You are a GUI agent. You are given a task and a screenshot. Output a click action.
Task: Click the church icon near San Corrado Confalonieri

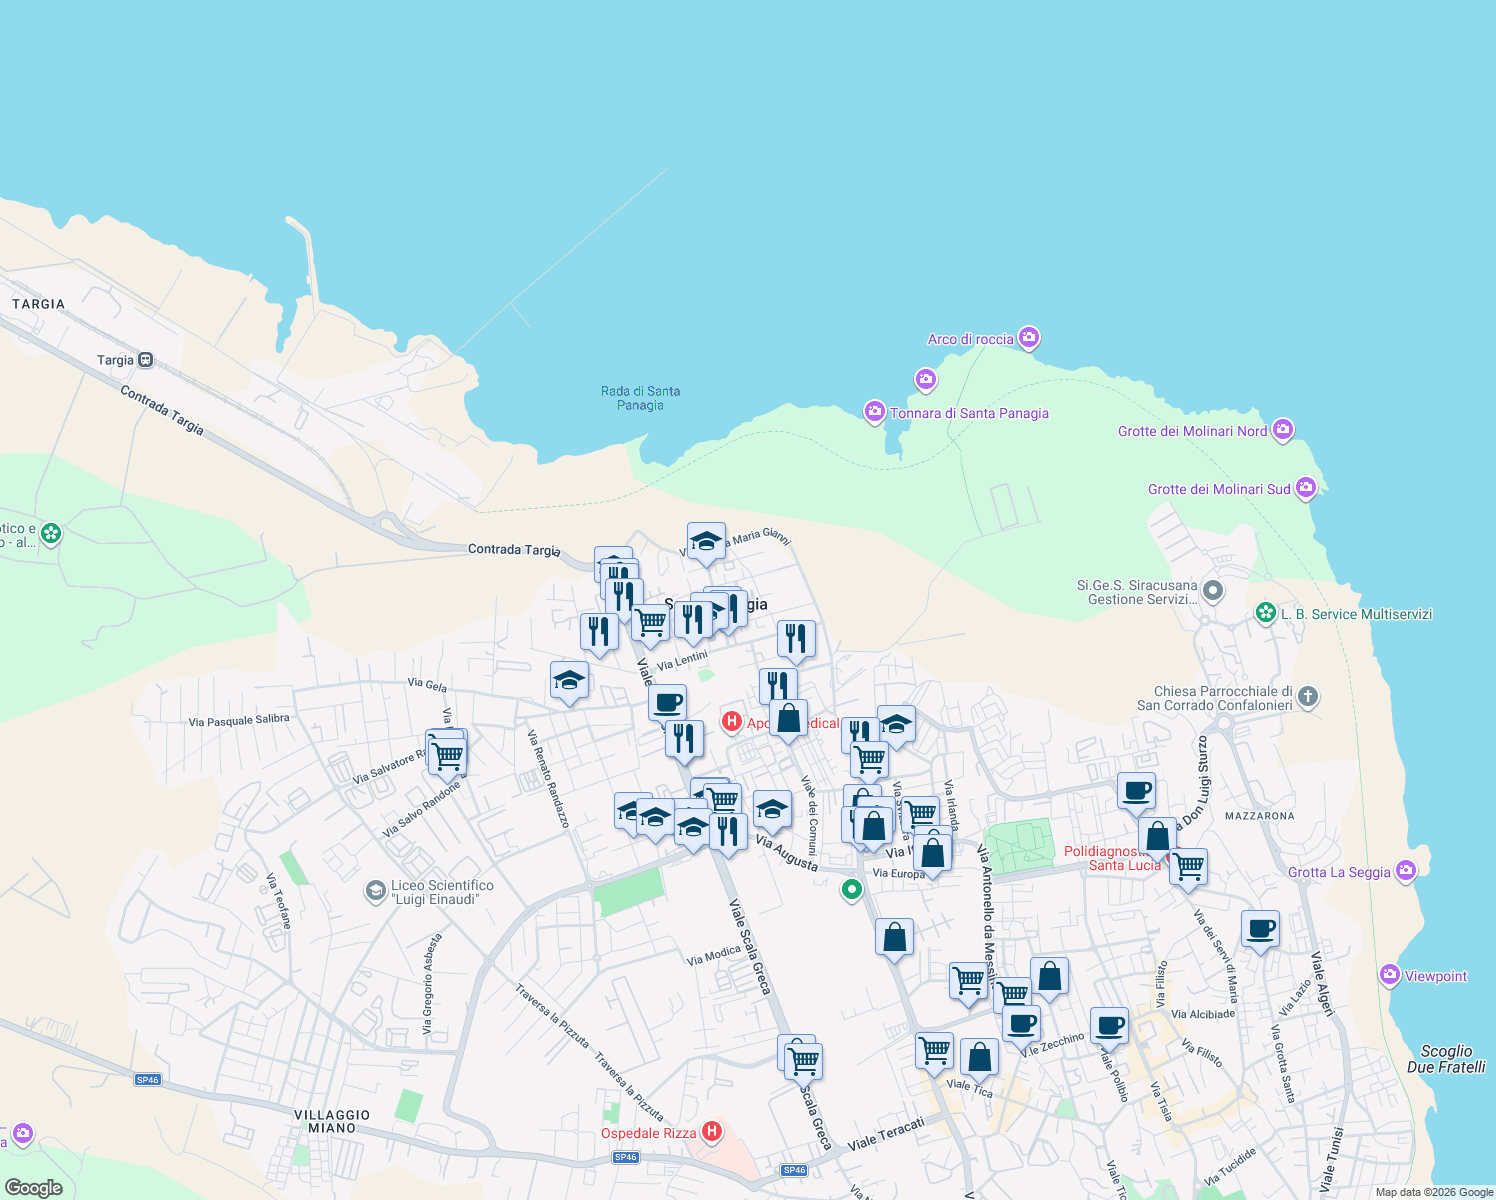(1307, 697)
